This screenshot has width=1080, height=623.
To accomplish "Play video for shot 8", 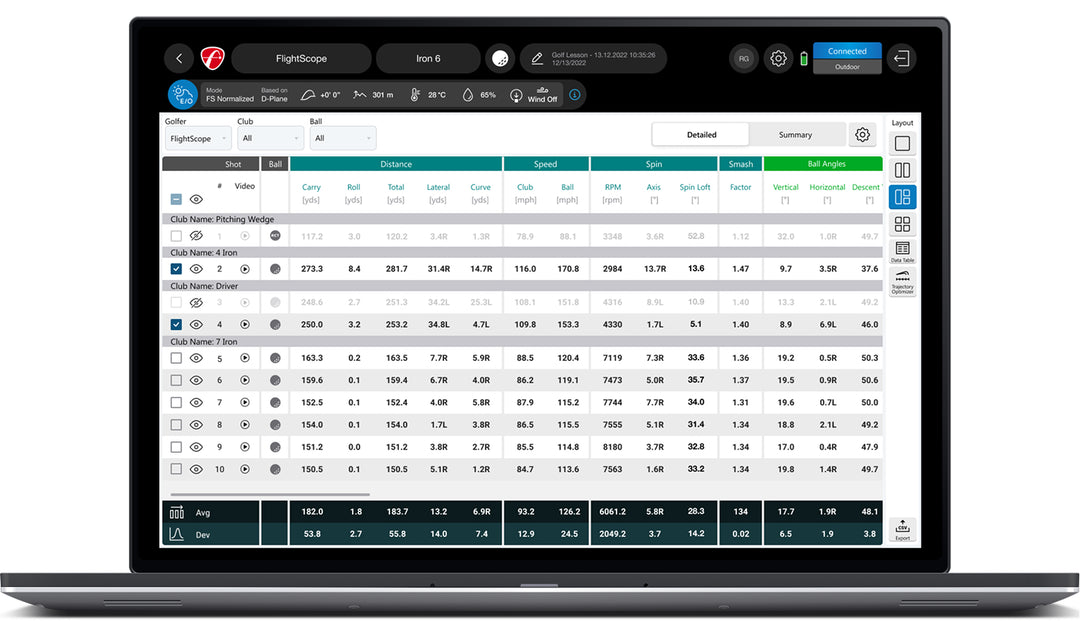I will [245, 425].
